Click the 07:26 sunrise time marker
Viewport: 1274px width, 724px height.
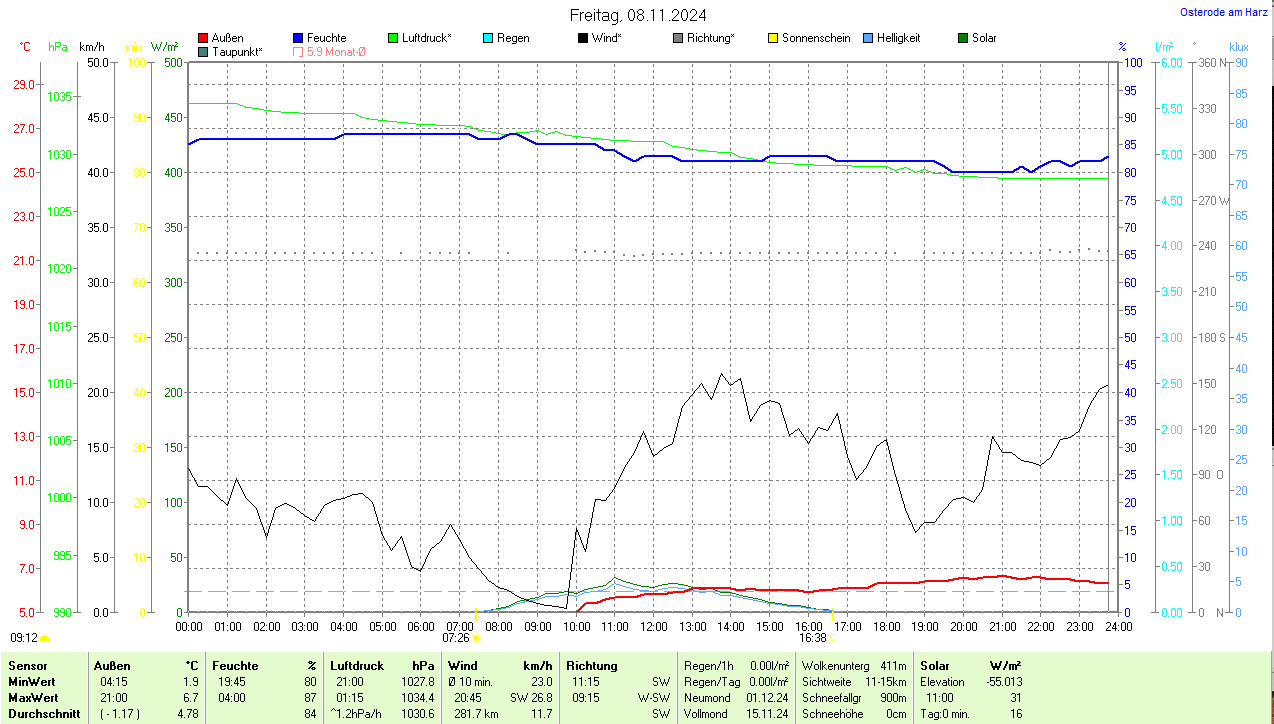tap(456, 637)
